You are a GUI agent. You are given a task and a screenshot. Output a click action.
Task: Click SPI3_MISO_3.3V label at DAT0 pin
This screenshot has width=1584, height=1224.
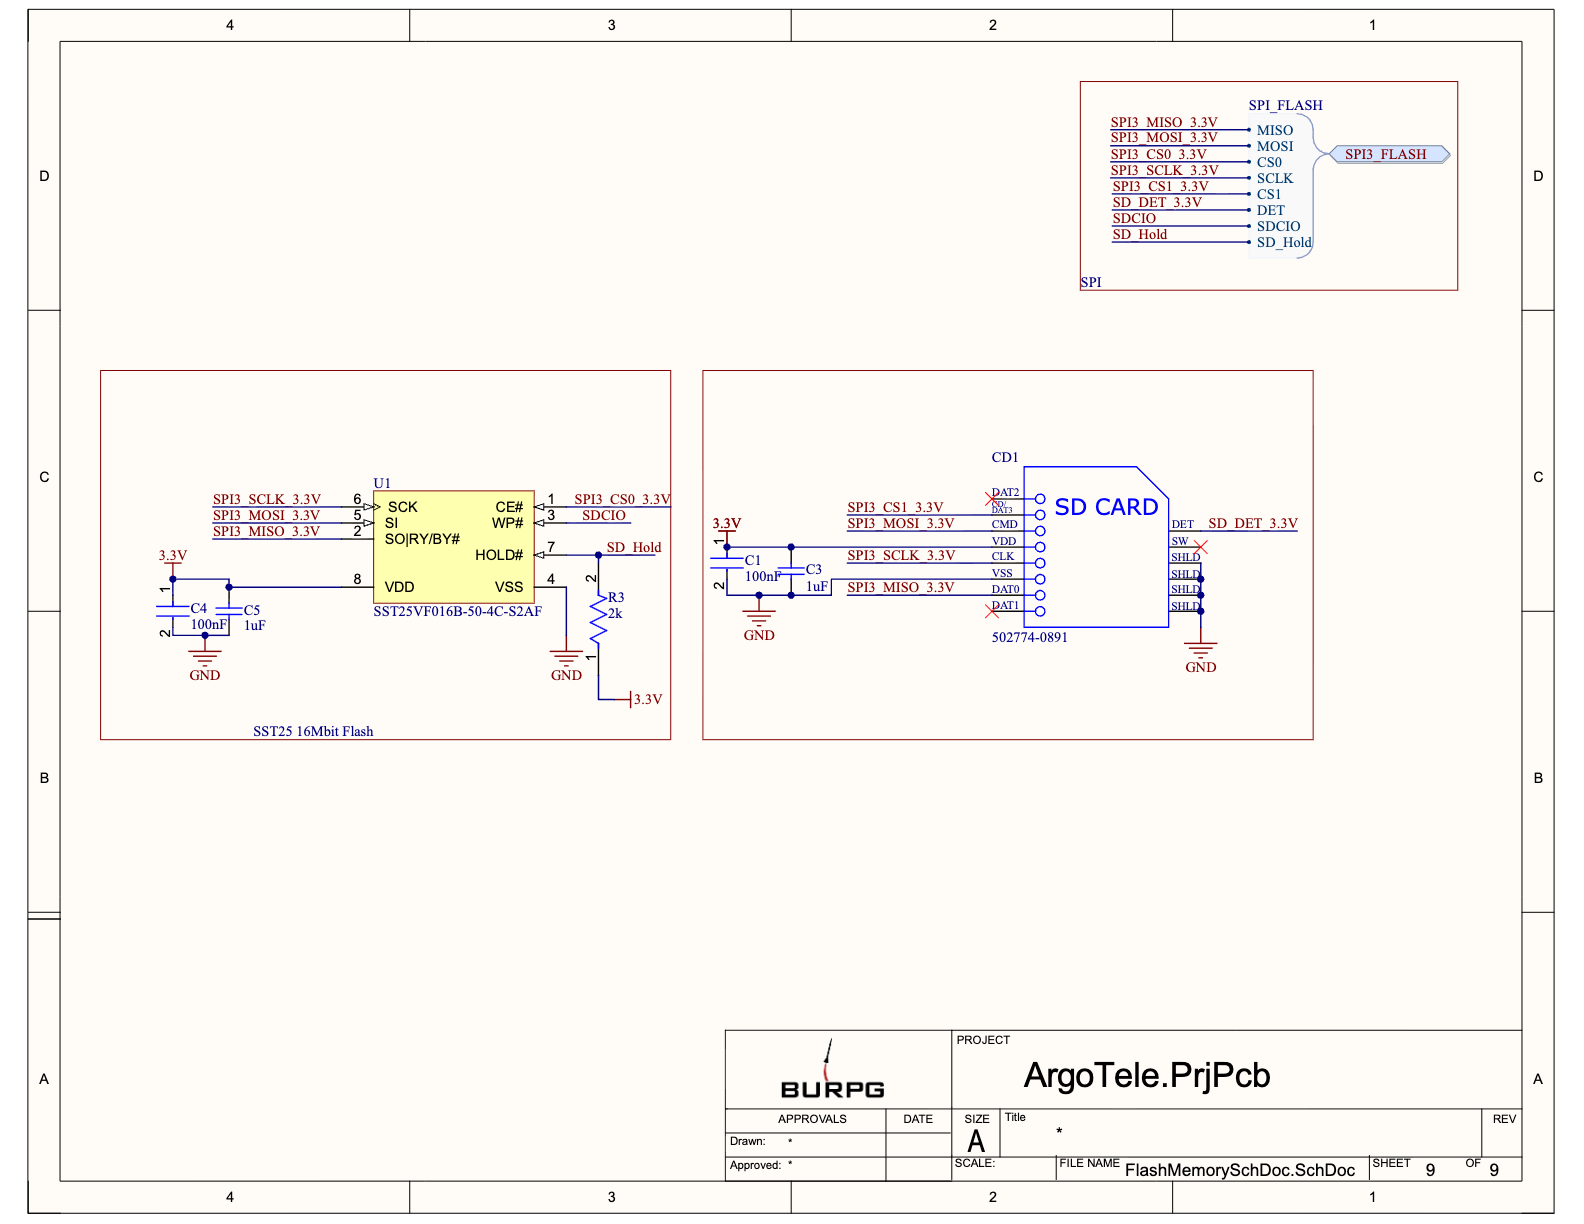(901, 587)
